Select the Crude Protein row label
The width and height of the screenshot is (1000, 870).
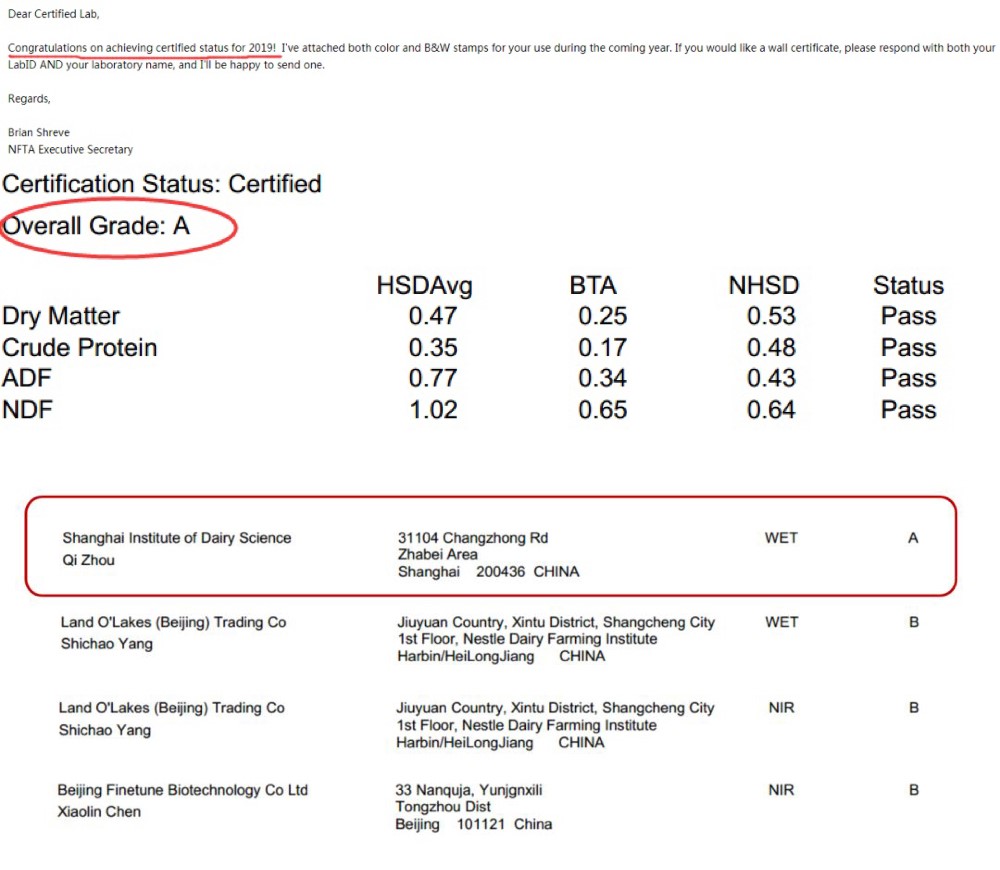(x=80, y=348)
